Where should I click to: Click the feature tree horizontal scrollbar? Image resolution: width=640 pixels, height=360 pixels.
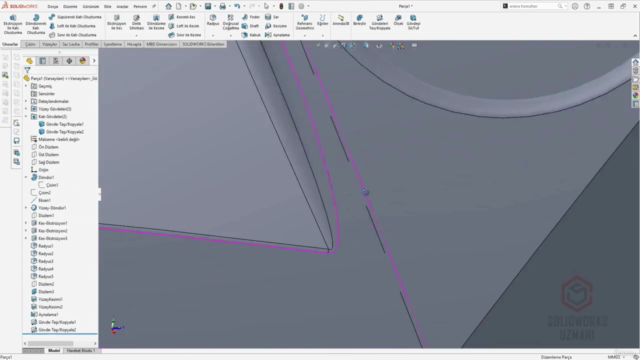pos(50,343)
